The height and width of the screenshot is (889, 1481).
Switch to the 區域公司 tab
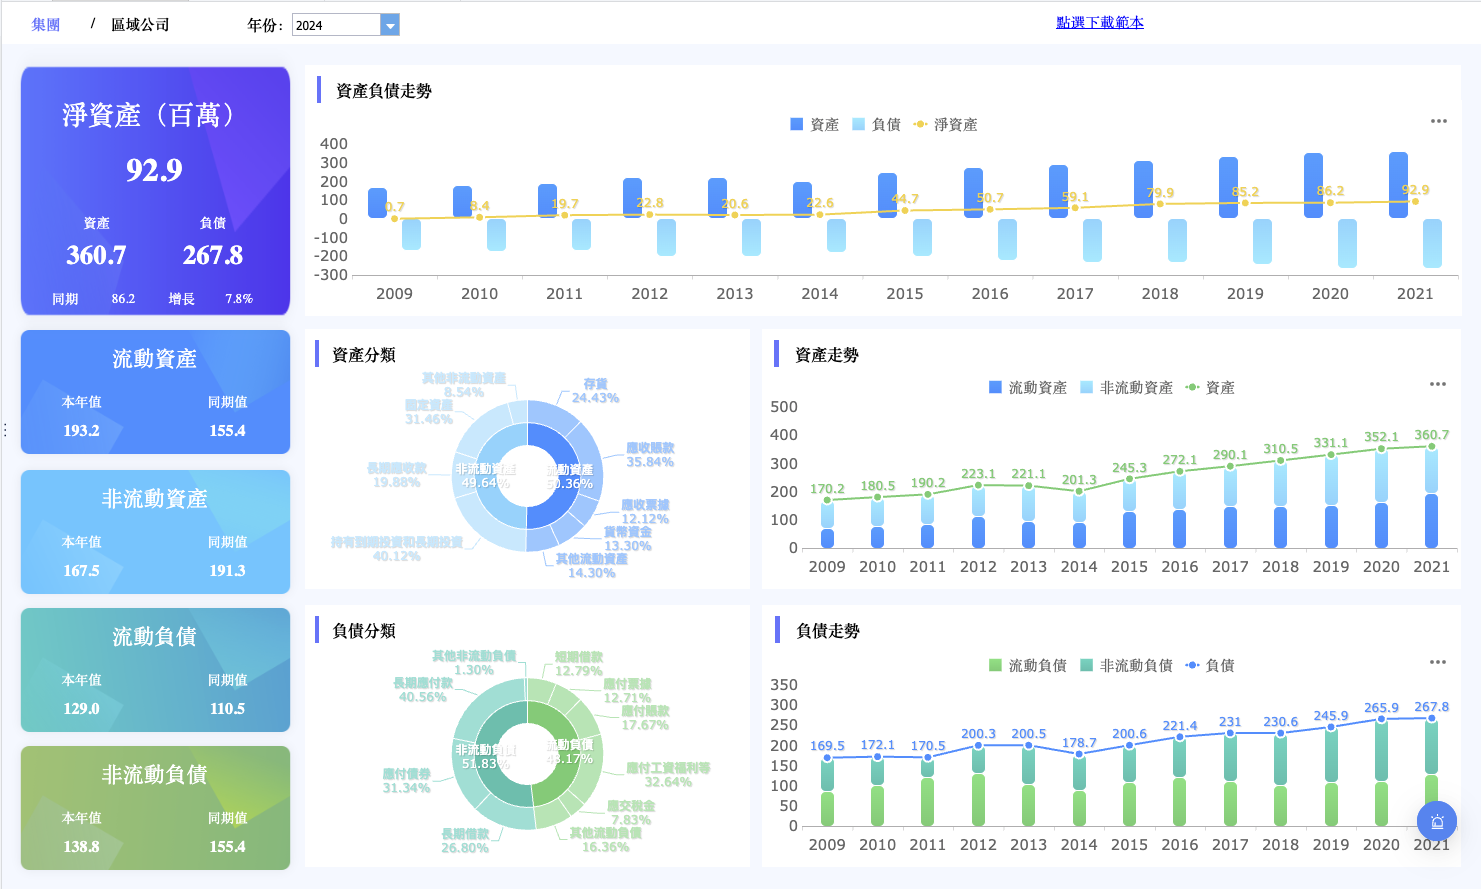pyautogui.click(x=140, y=24)
